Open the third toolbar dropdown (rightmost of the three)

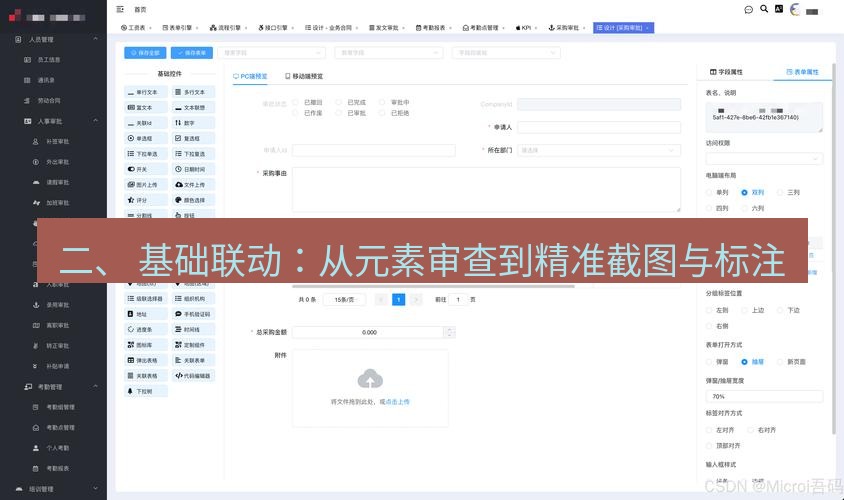506,53
